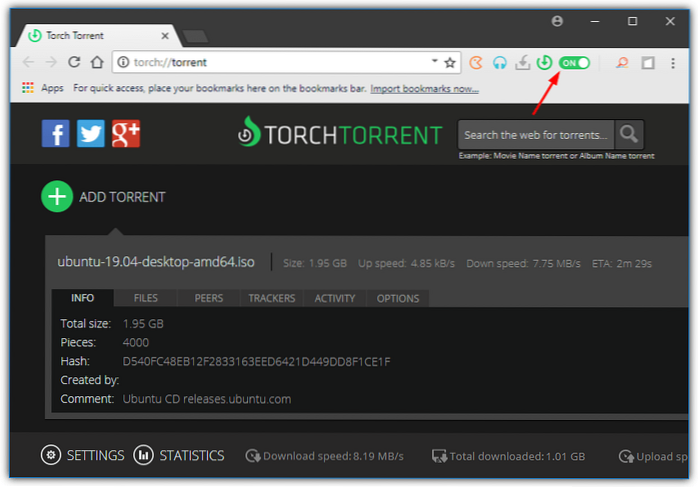The width and height of the screenshot is (698, 487).
Task: Open Settings gear at the bottom
Action: click(x=51, y=455)
